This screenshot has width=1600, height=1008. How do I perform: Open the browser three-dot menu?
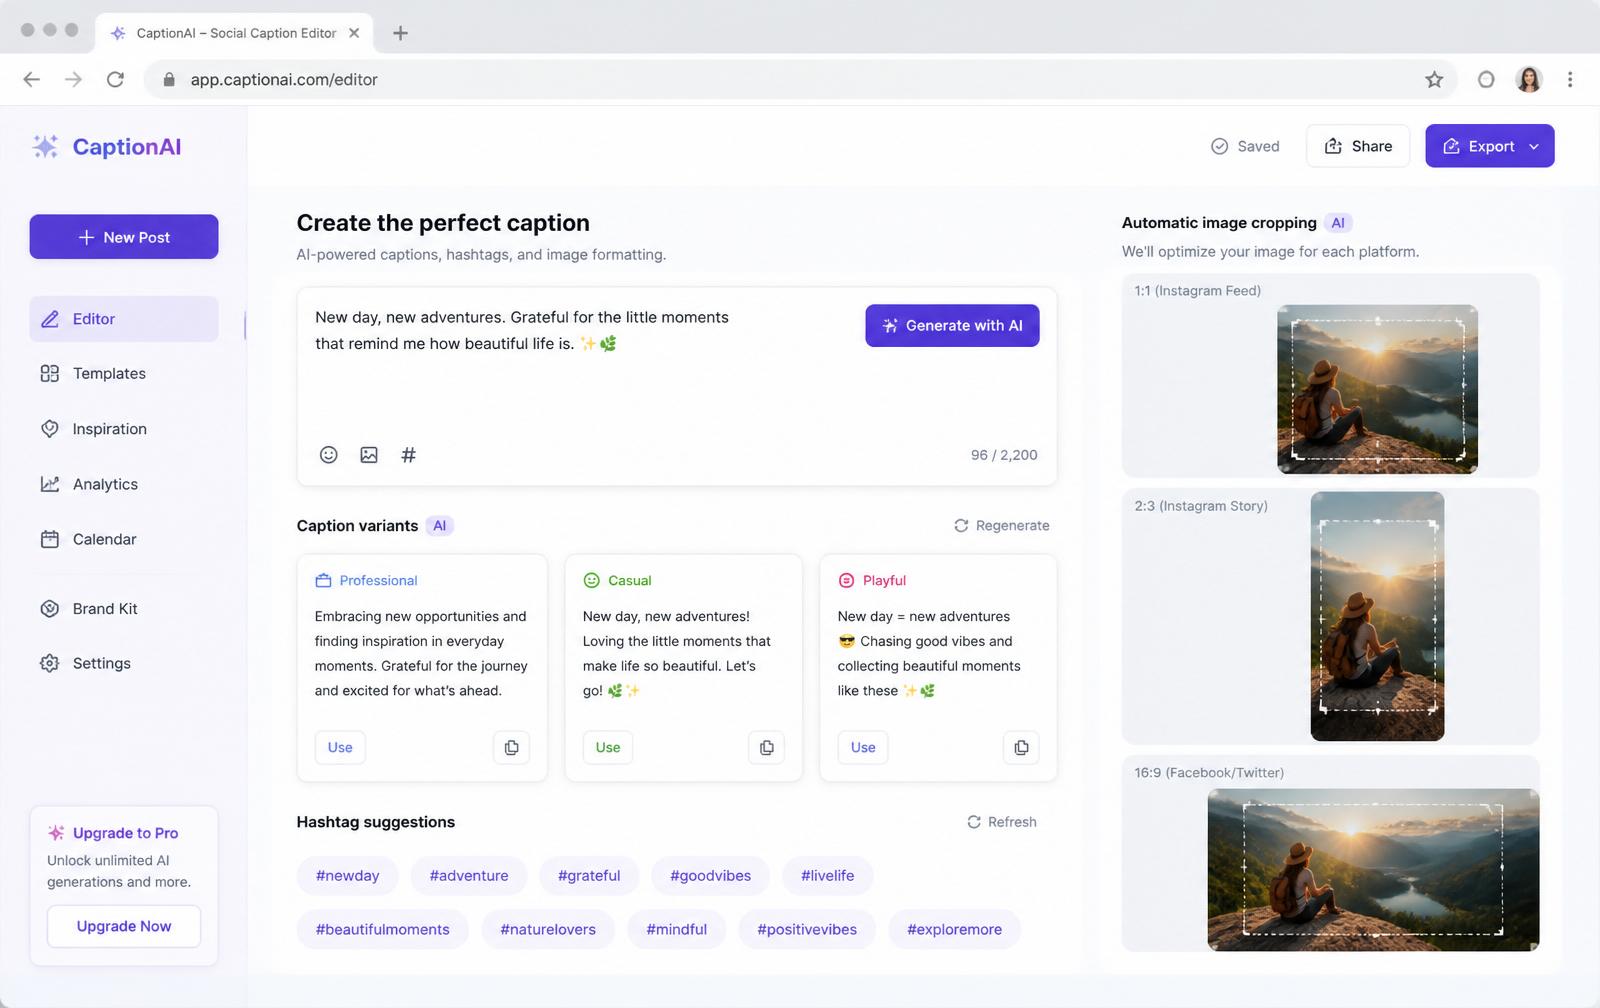[1570, 80]
